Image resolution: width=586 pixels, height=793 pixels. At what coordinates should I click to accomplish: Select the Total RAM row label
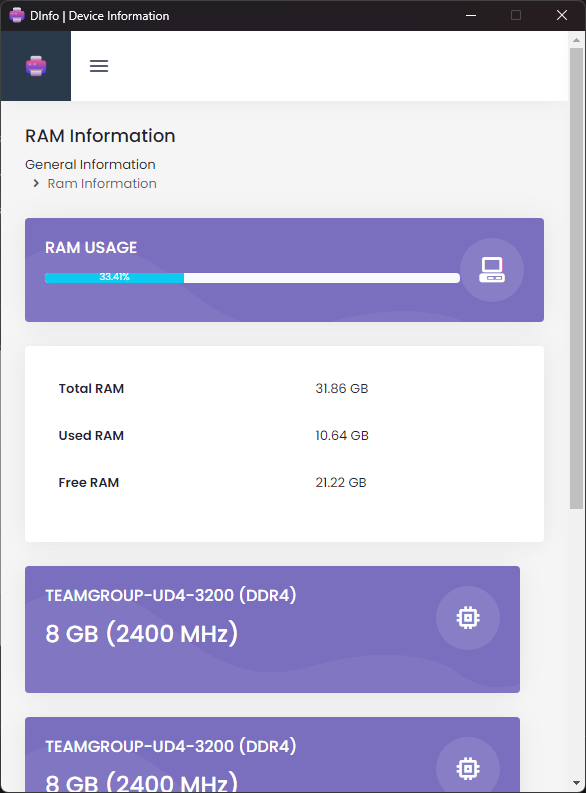click(91, 388)
